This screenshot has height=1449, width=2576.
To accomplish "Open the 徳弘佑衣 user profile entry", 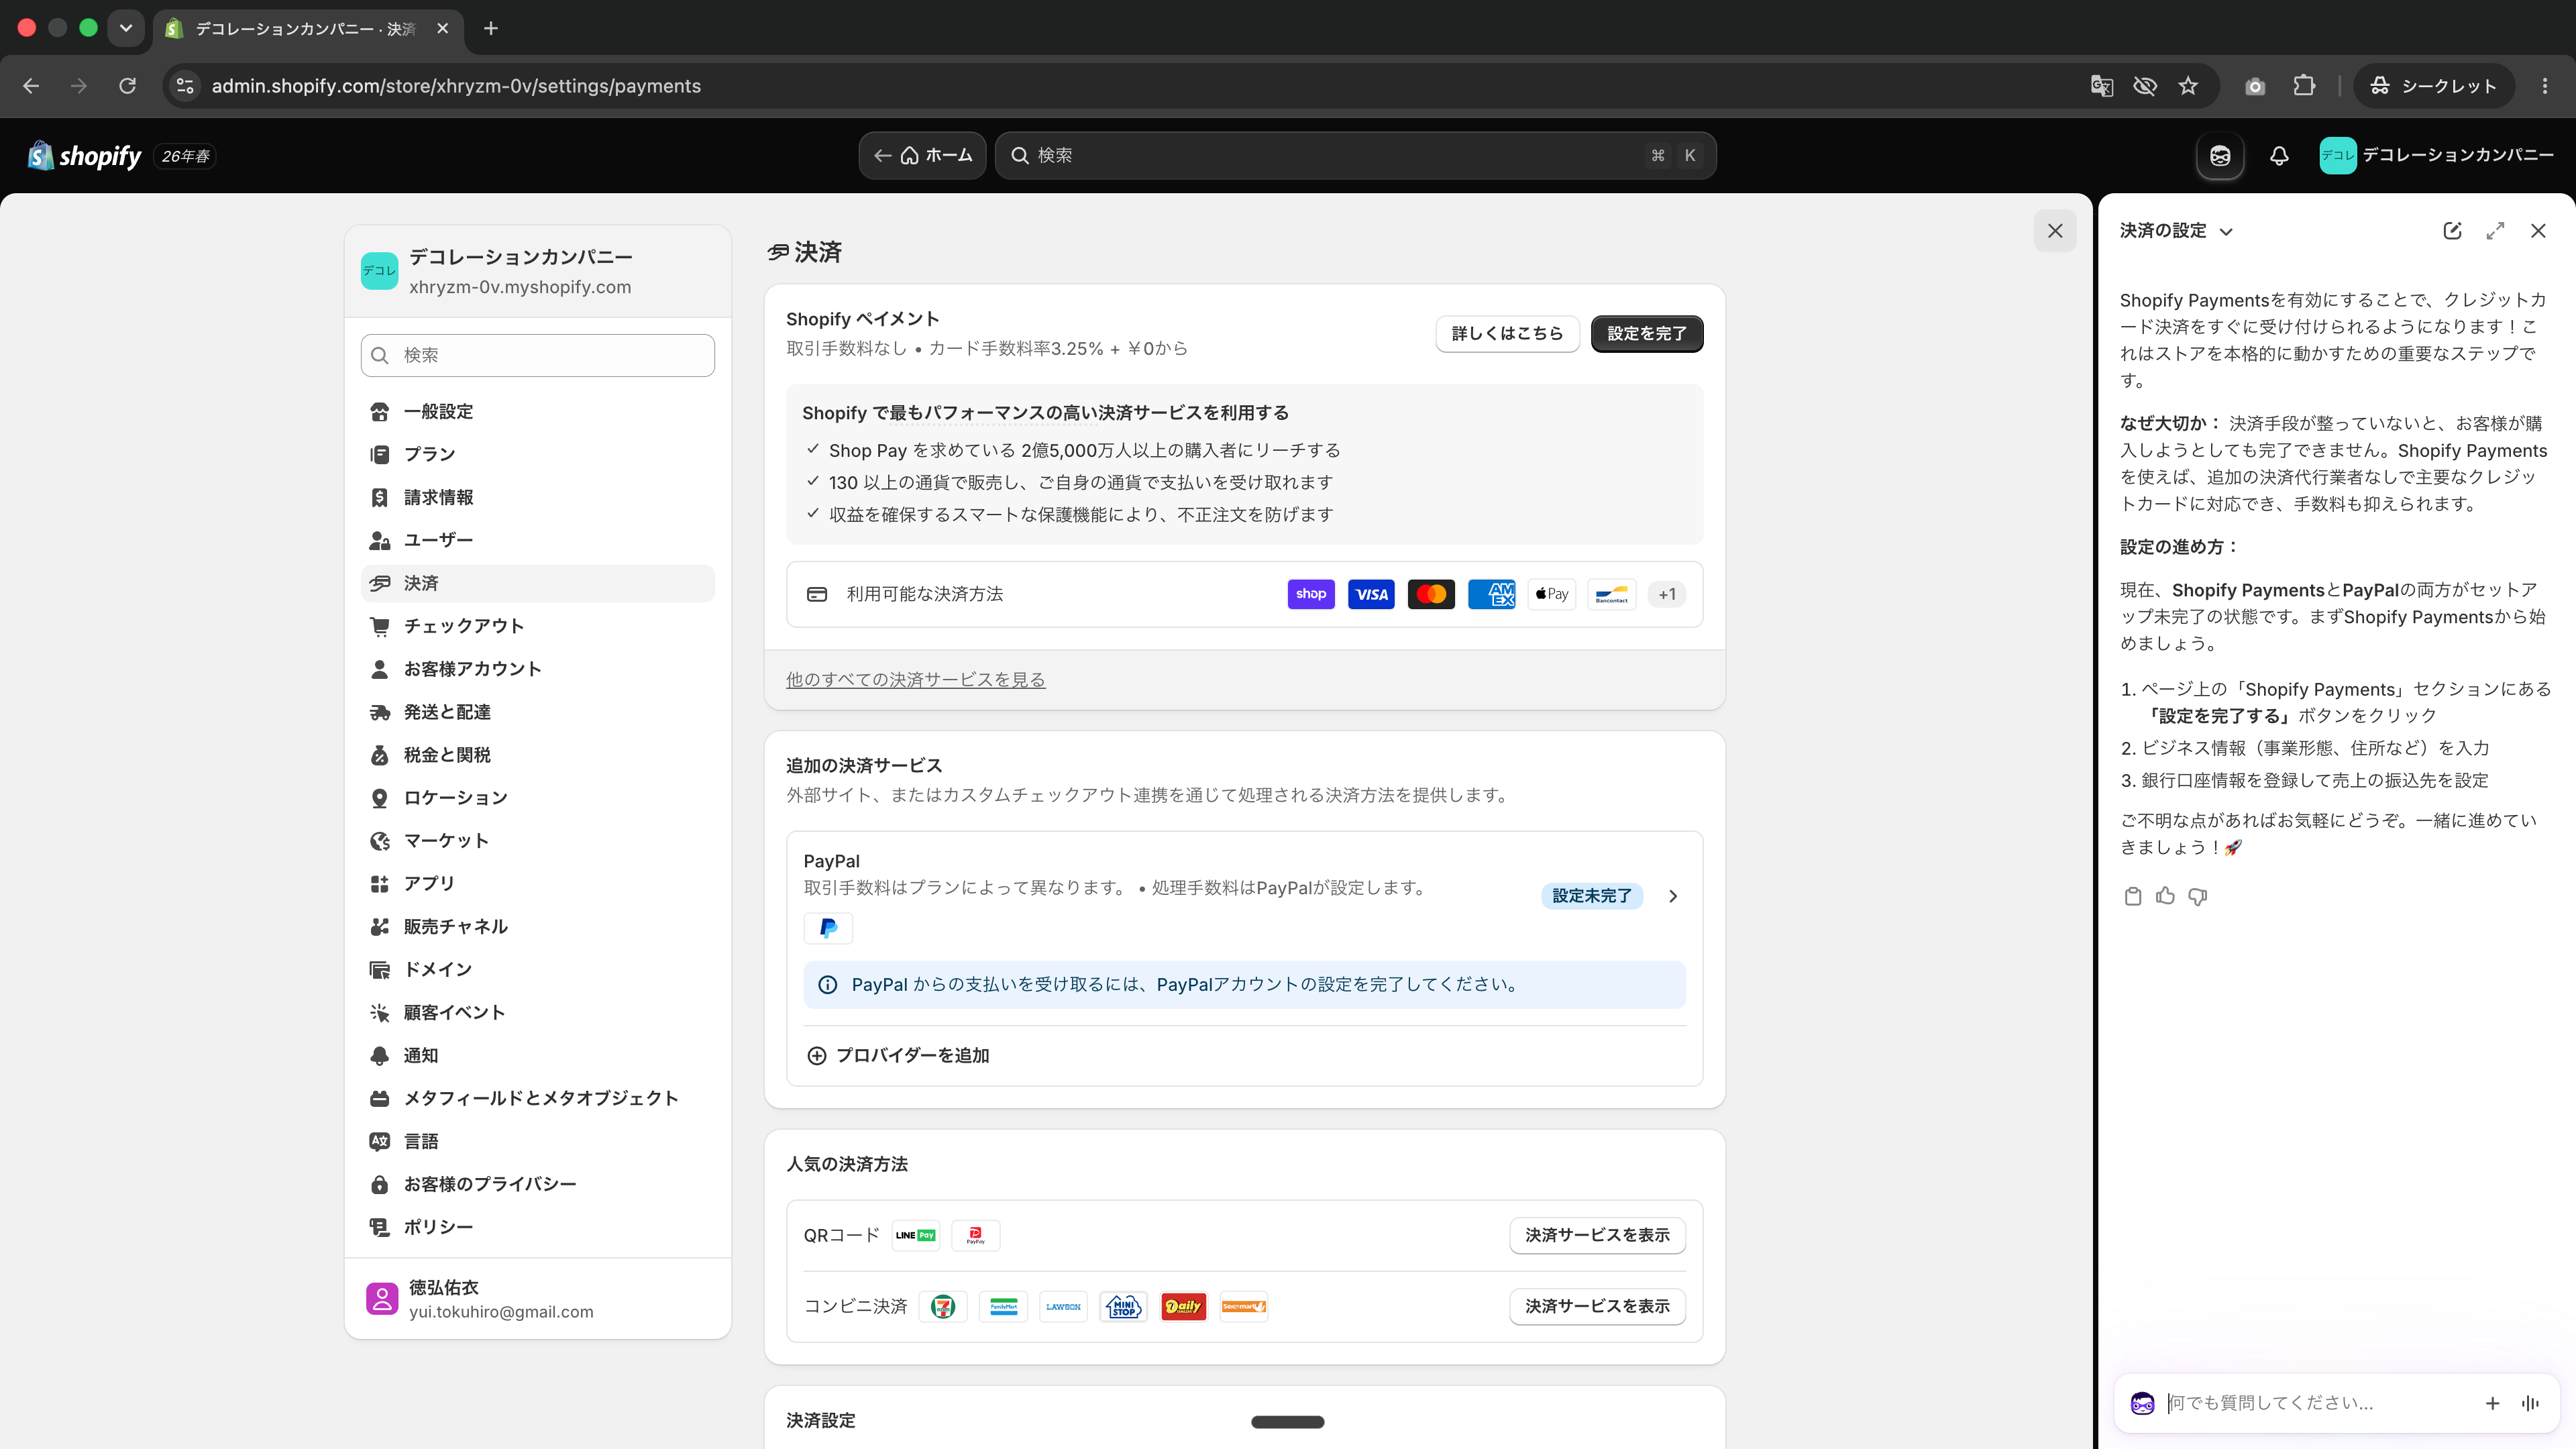I will [538, 1299].
